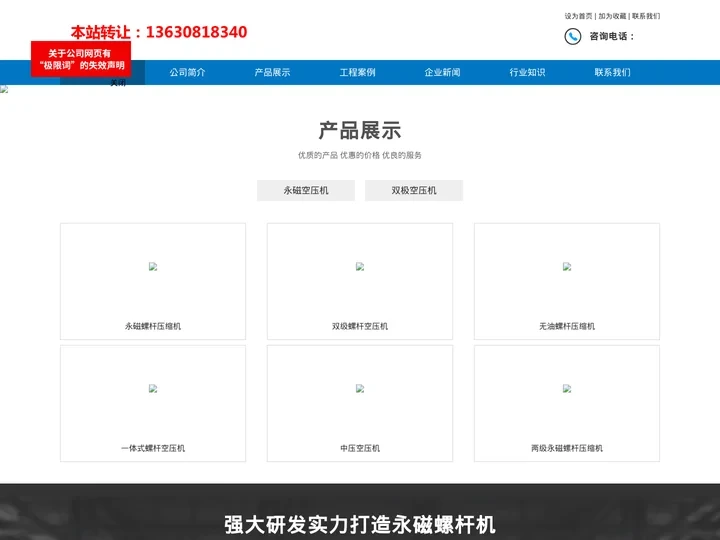Click the 设为首页 link at top
The height and width of the screenshot is (540, 720).
coord(578,16)
